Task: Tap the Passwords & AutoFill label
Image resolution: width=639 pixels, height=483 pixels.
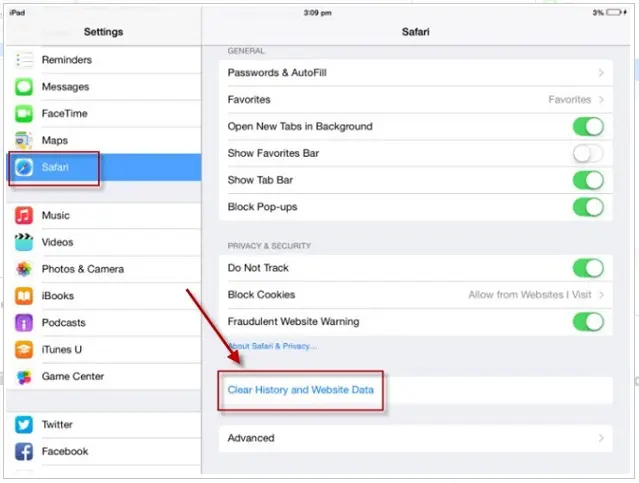Action: coord(277,73)
